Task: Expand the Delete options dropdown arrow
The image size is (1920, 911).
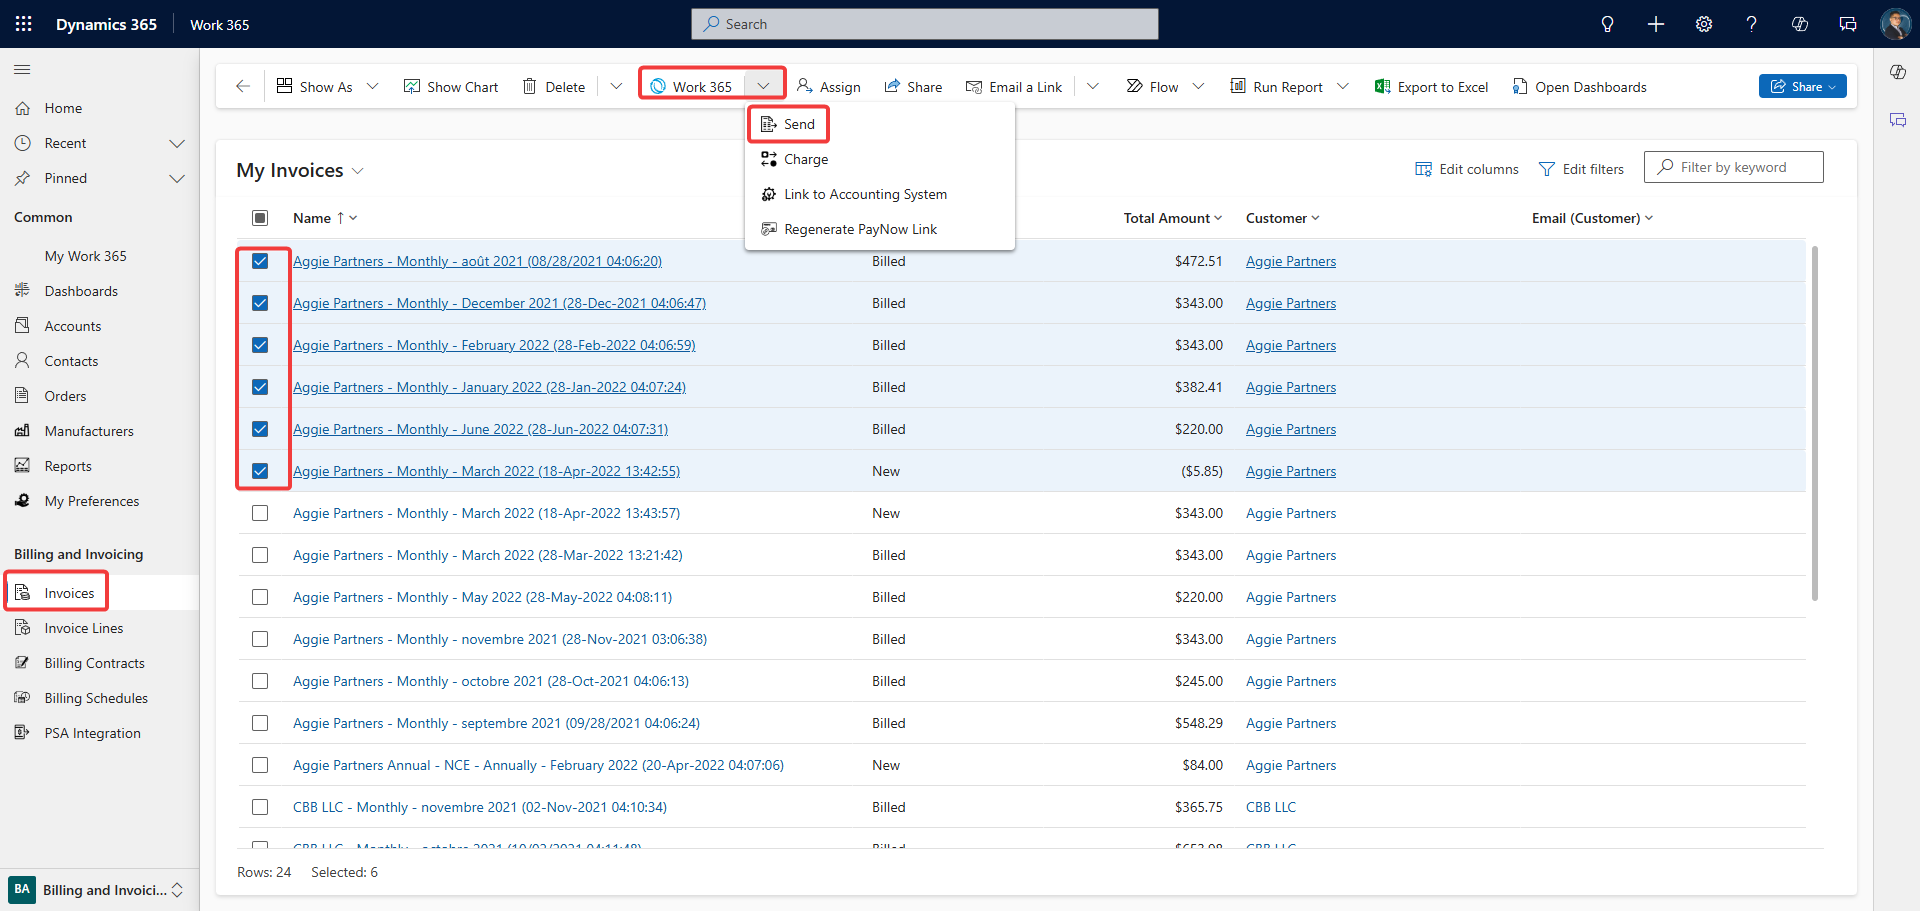Action: tap(616, 87)
